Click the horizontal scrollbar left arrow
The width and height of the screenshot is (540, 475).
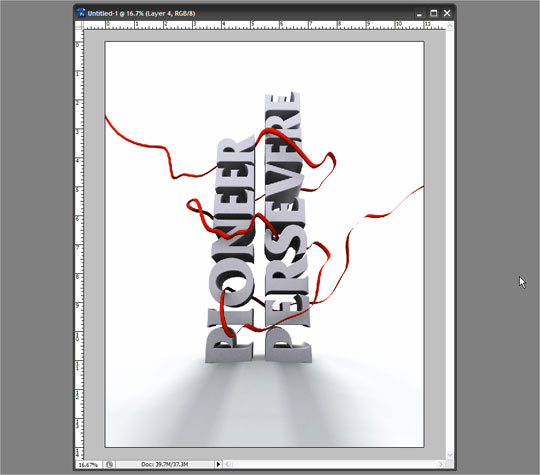click(228, 464)
